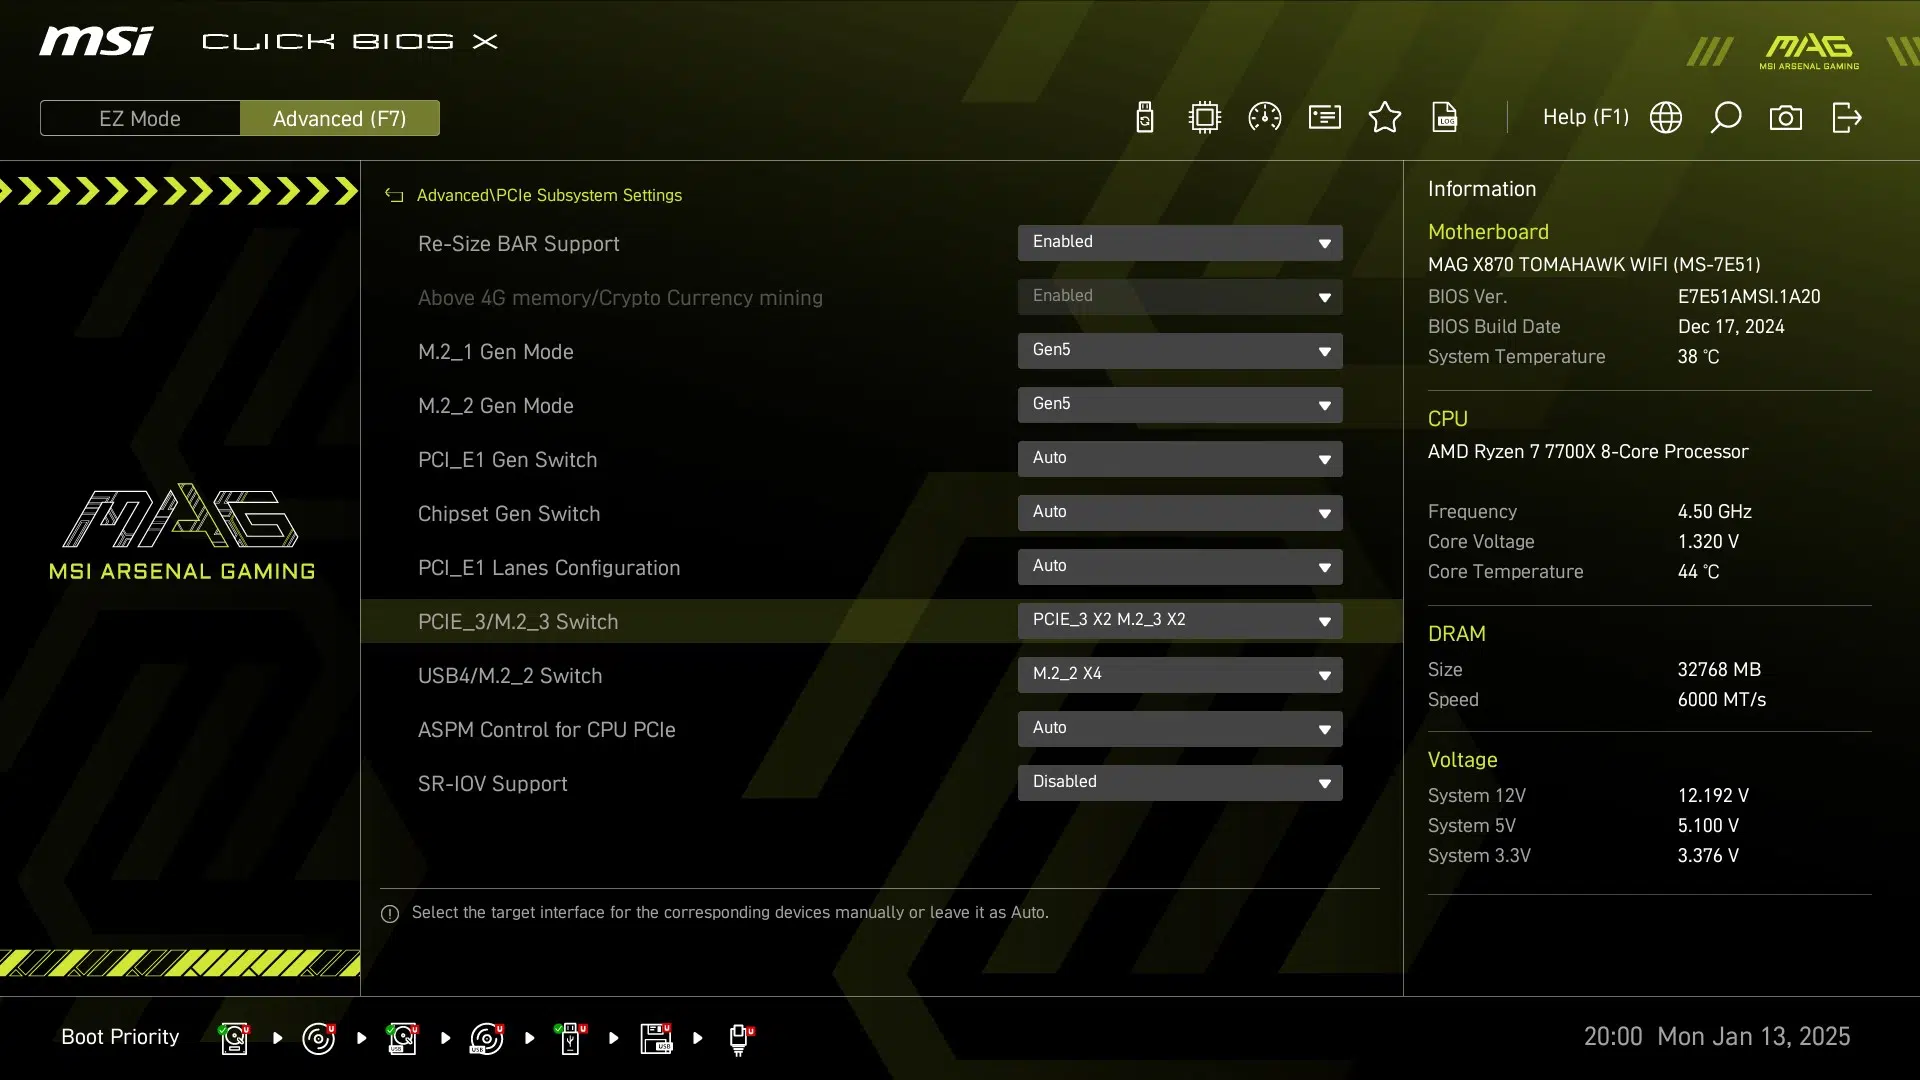Click the DRAM speed value 6000 MT/s
The height and width of the screenshot is (1080, 1920).
(1721, 700)
